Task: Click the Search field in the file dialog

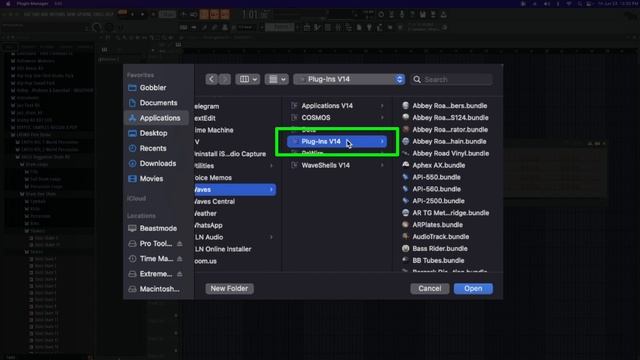Action: pyautogui.click(x=452, y=79)
